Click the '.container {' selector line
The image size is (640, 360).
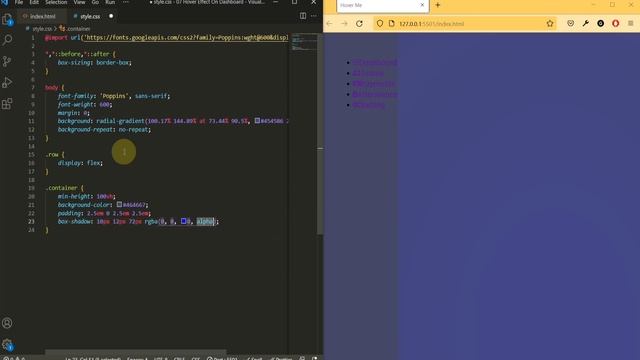coord(64,188)
